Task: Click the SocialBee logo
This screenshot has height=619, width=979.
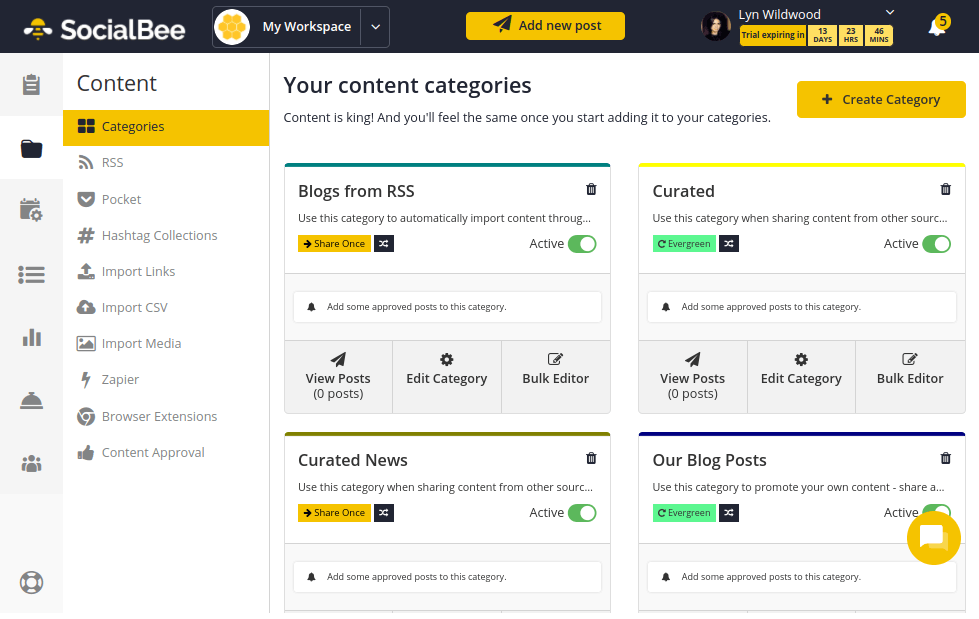Action: click(x=104, y=29)
